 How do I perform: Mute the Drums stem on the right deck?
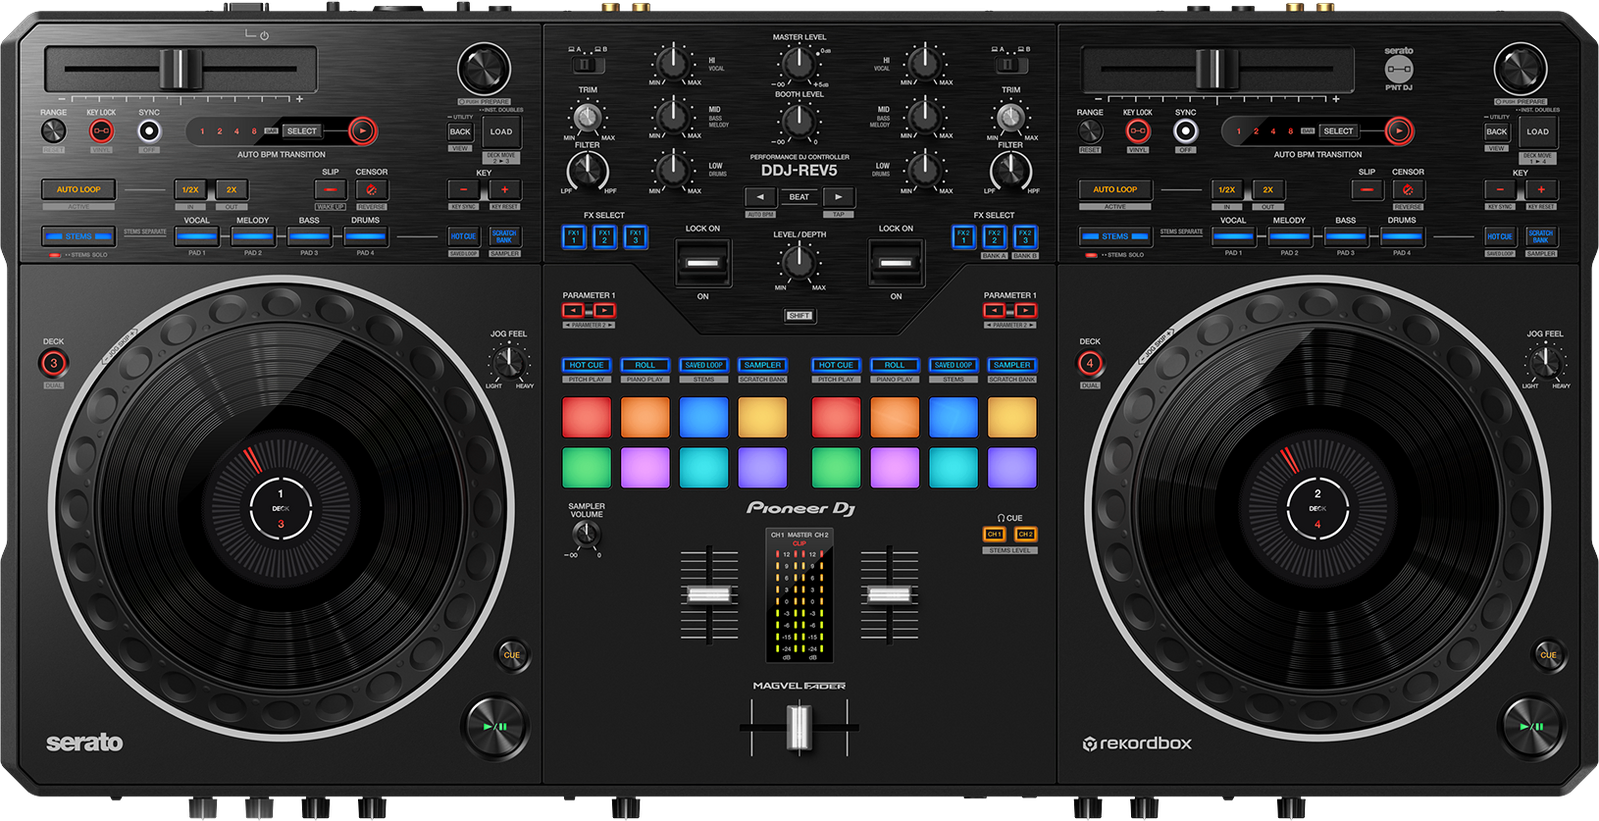click(1402, 237)
